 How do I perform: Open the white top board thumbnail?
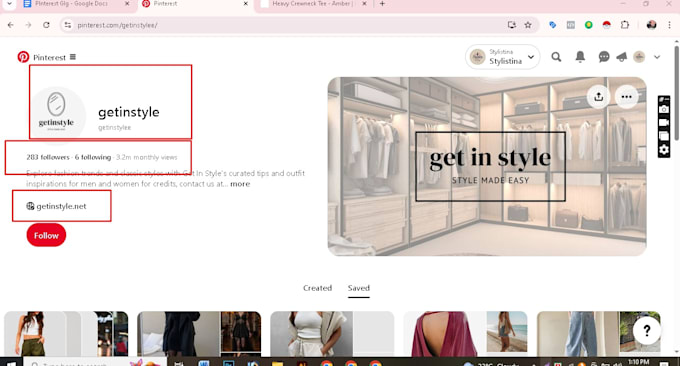332,334
